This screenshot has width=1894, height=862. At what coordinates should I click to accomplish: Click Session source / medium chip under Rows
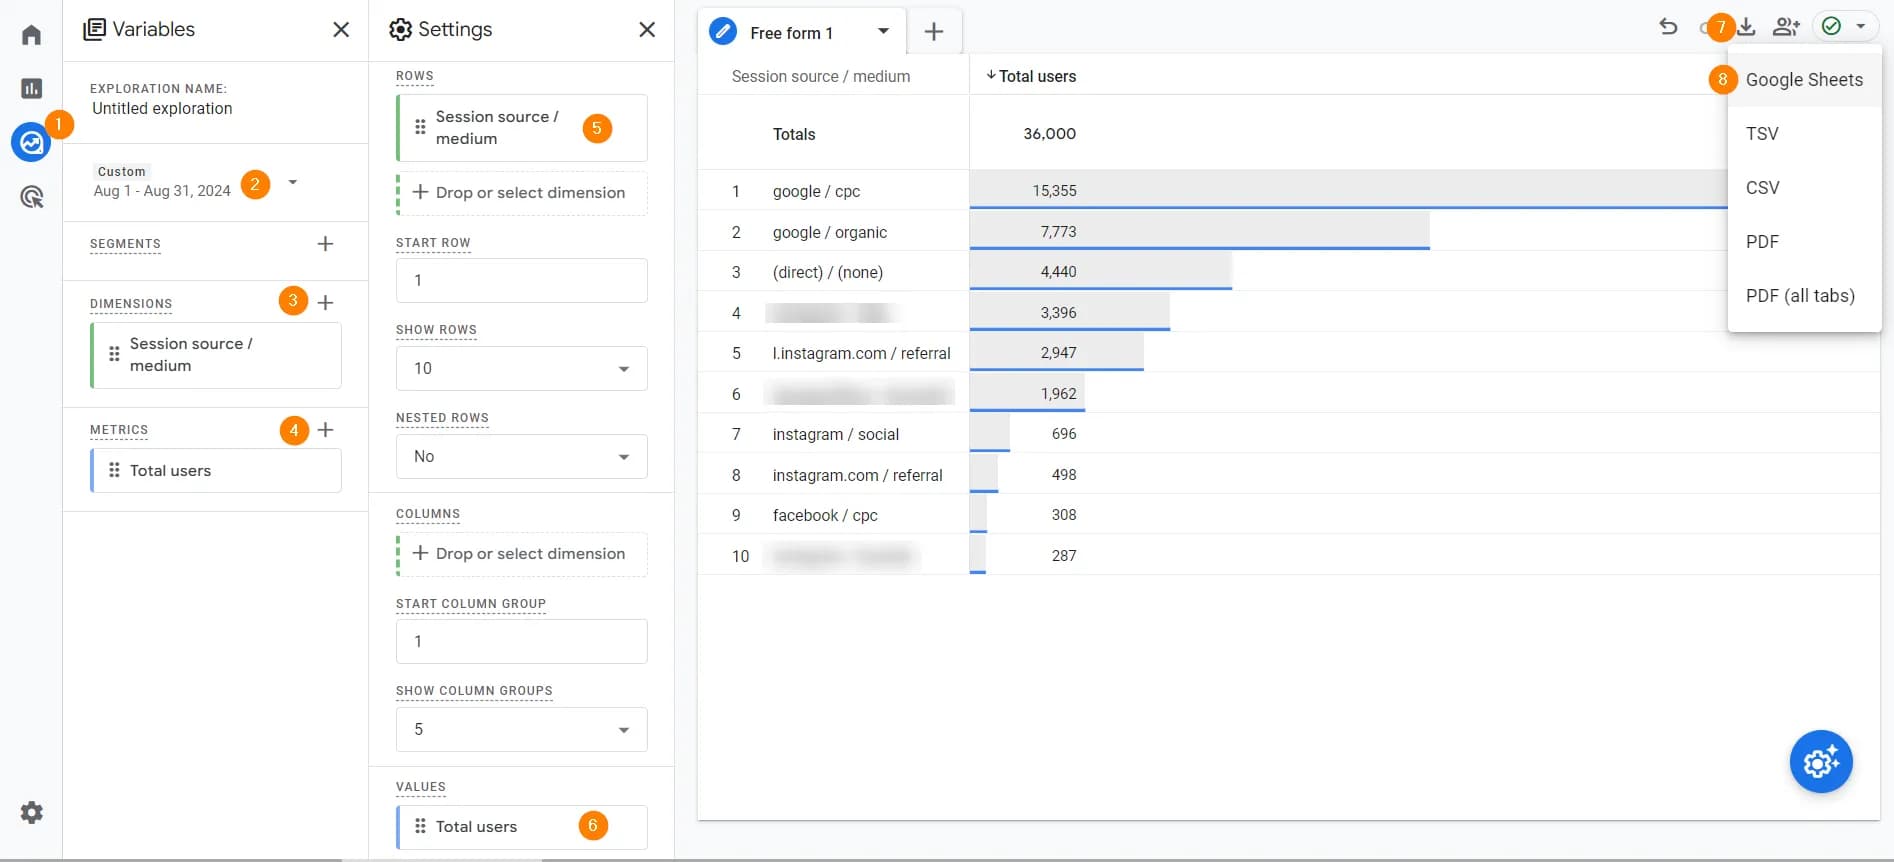pyautogui.click(x=522, y=128)
